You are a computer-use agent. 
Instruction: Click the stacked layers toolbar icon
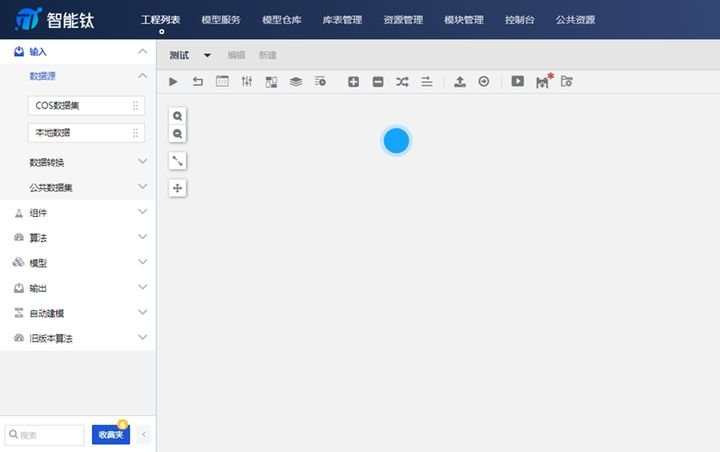(x=296, y=82)
